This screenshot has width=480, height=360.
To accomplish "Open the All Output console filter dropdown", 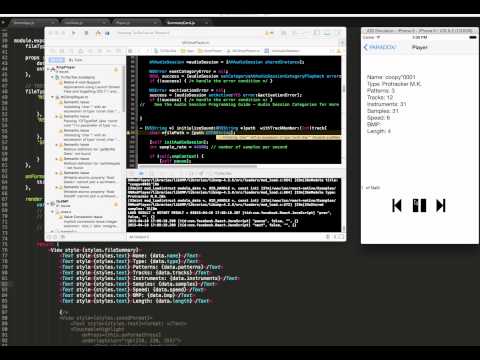I will [x=139, y=237].
